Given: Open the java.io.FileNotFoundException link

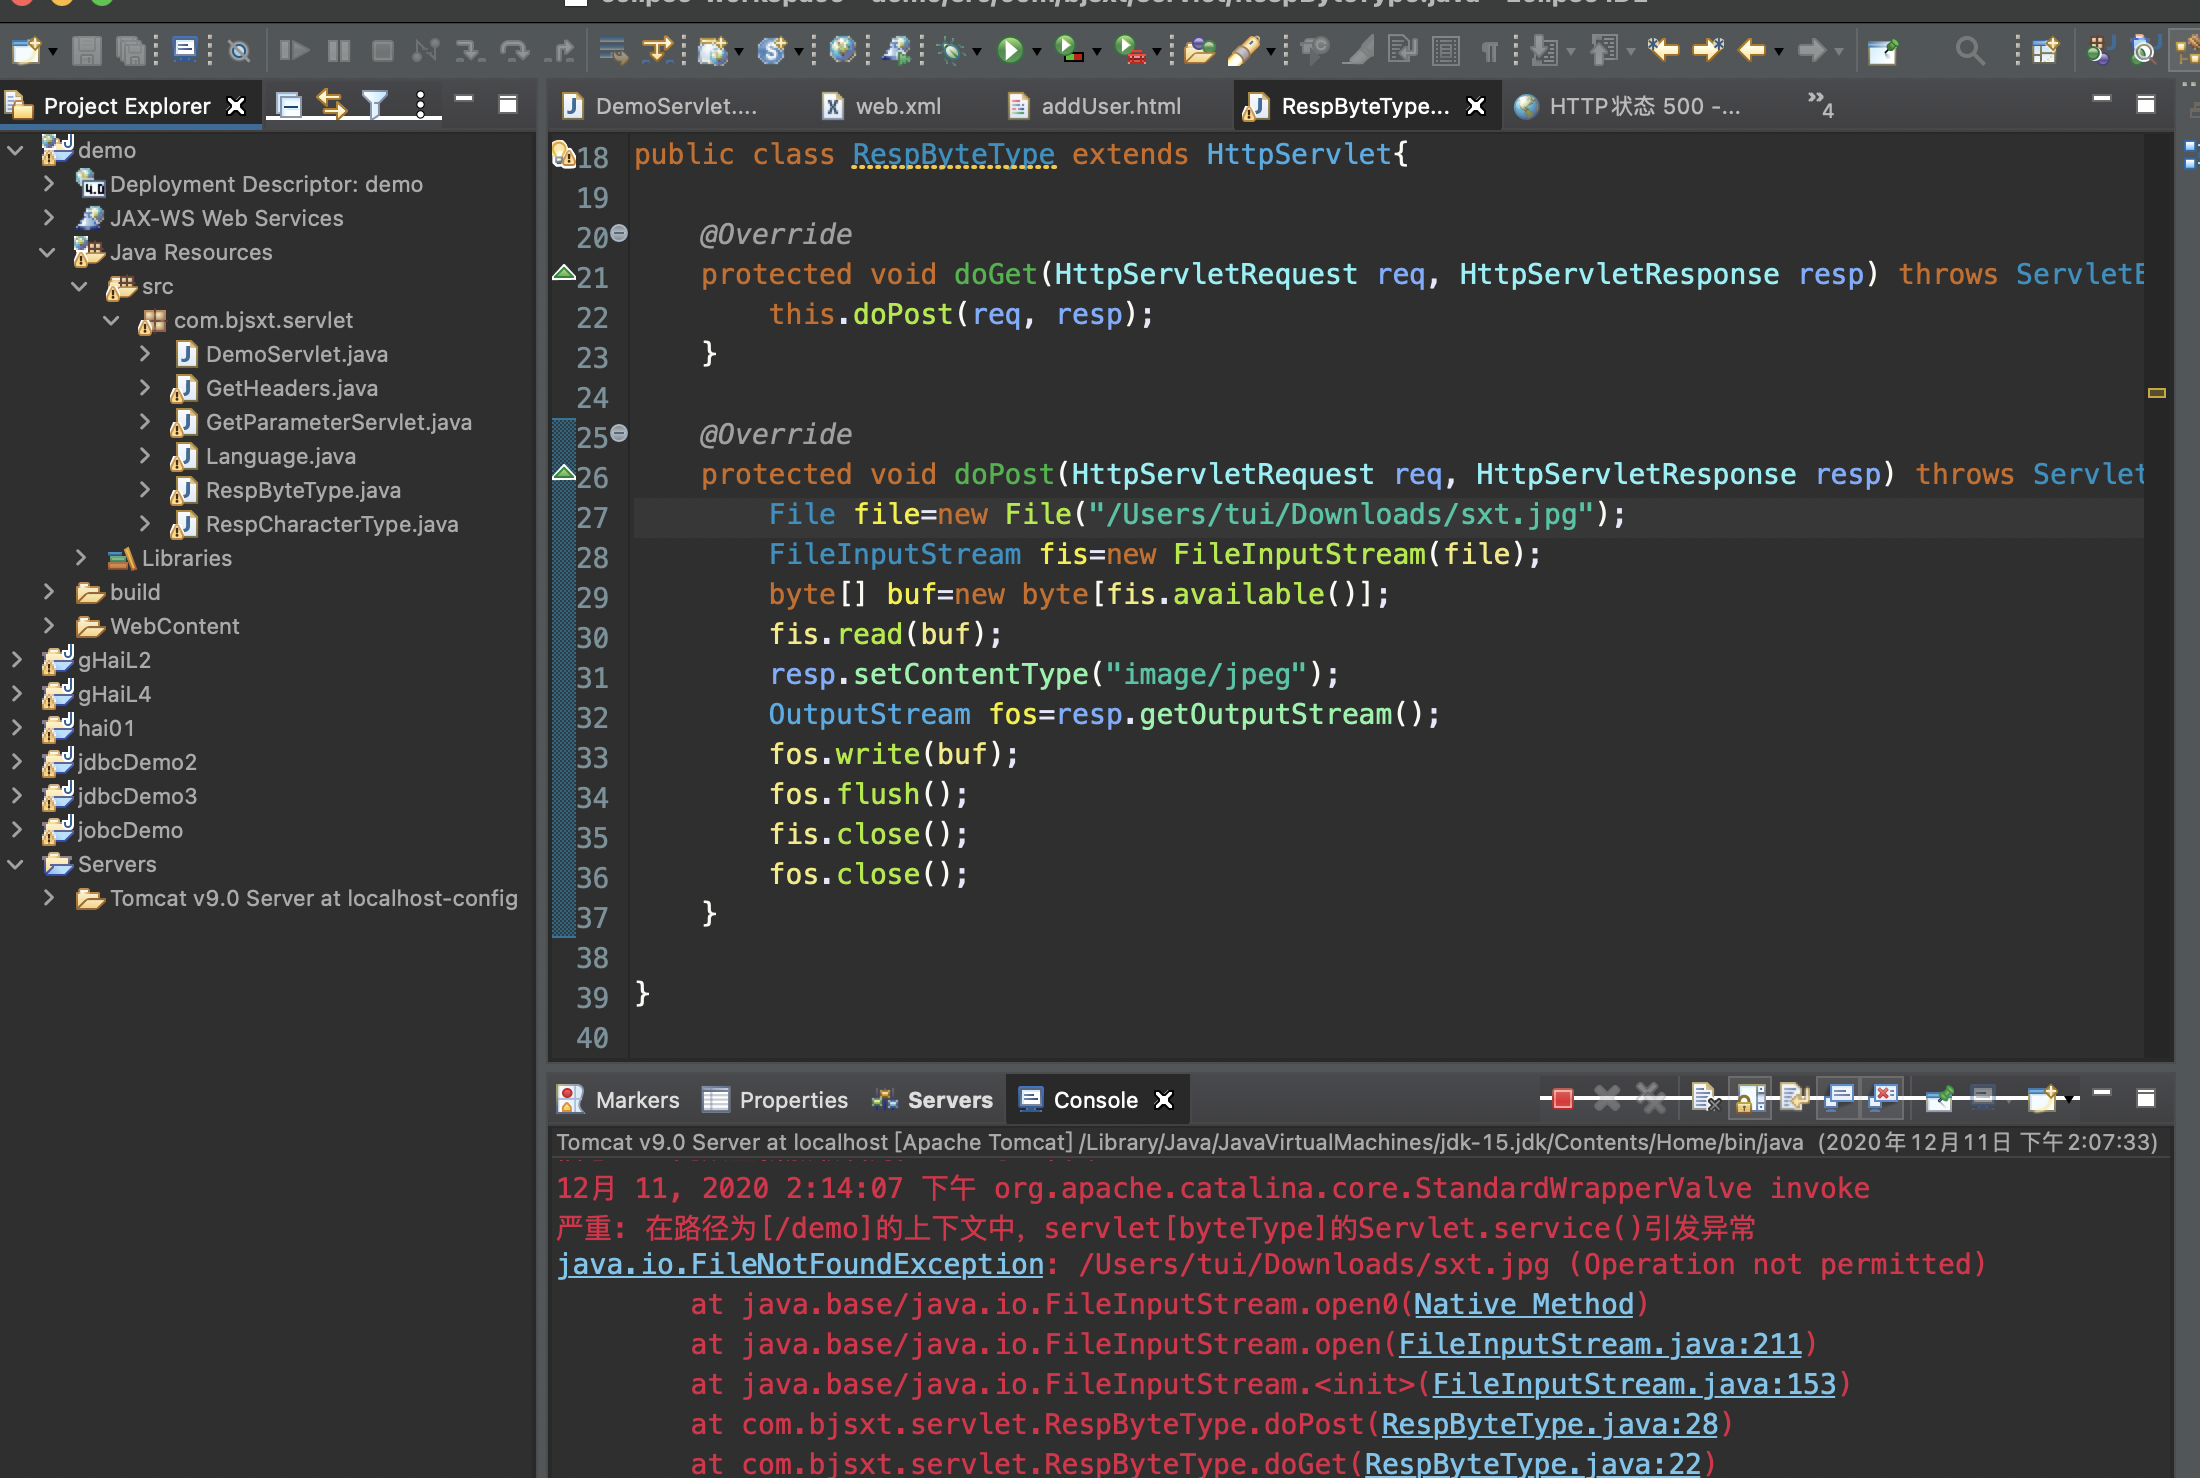Looking at the screenshot, I should pos(800,1264).
